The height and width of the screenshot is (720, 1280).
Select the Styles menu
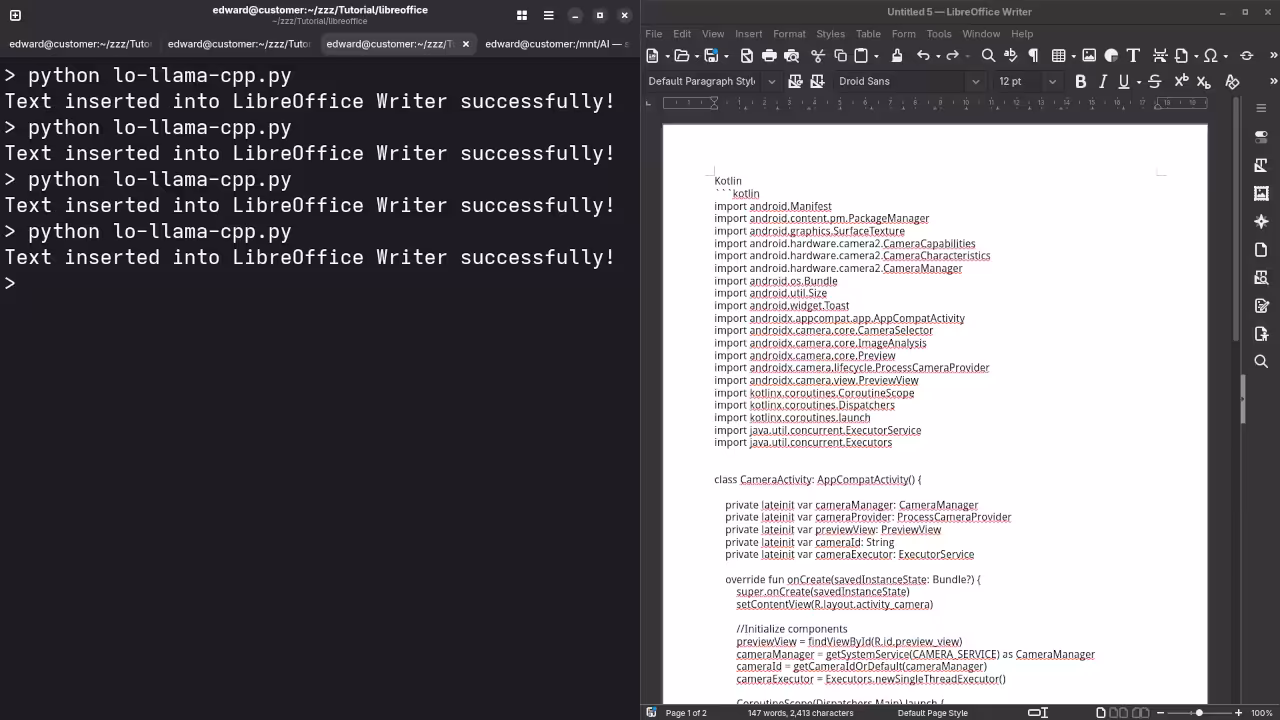click(x=830, y=33)
